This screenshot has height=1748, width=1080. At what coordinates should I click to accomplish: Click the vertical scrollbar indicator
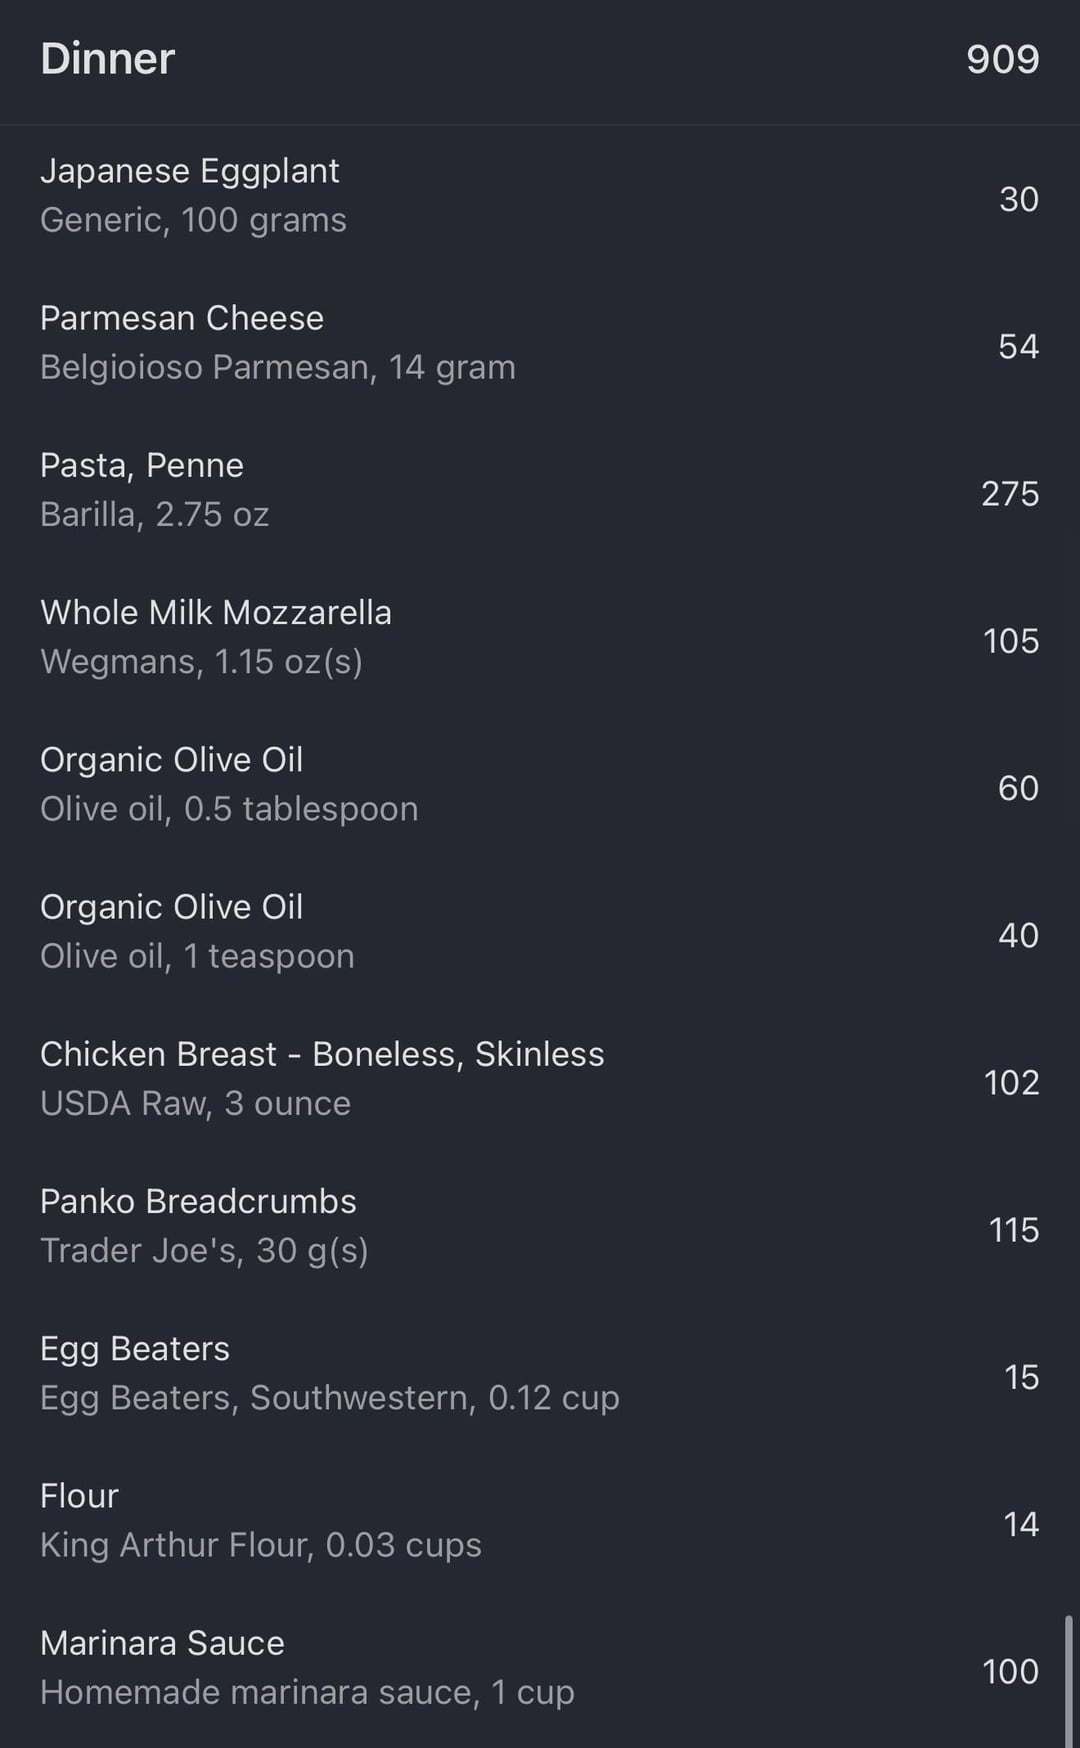(1068, 1680)
